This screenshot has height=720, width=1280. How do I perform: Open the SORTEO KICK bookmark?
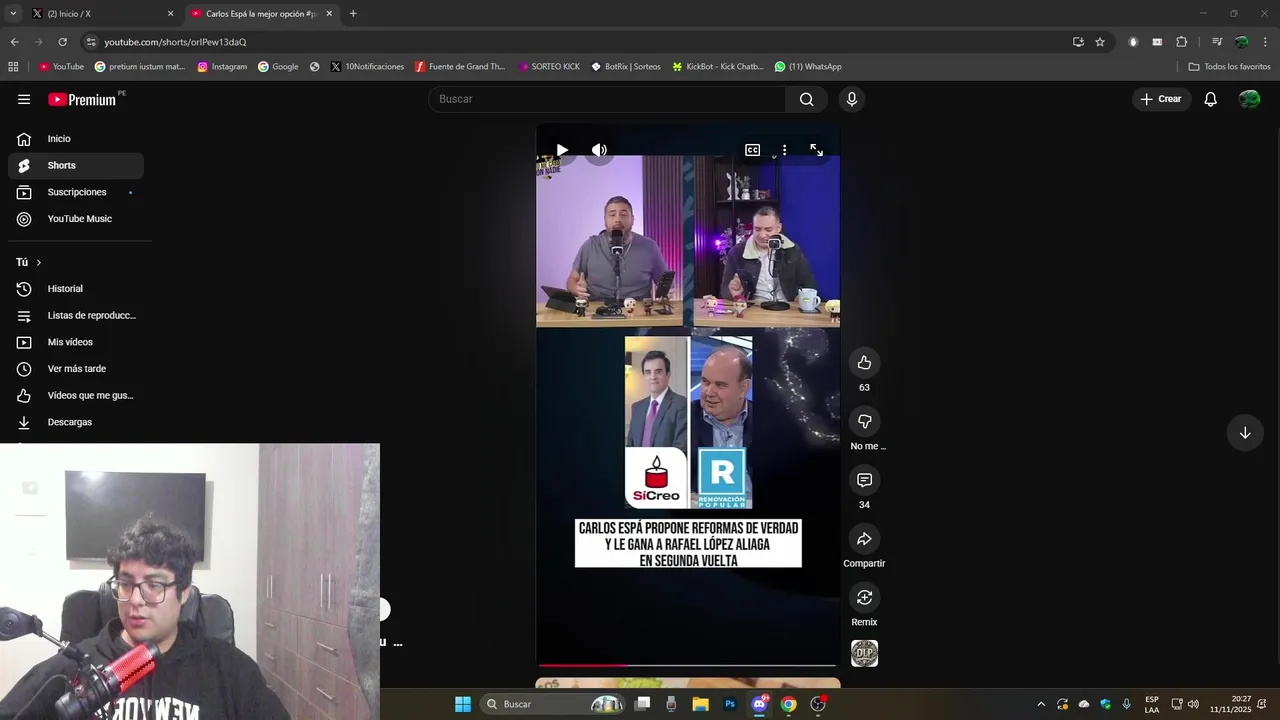click(x=549, y=67)
